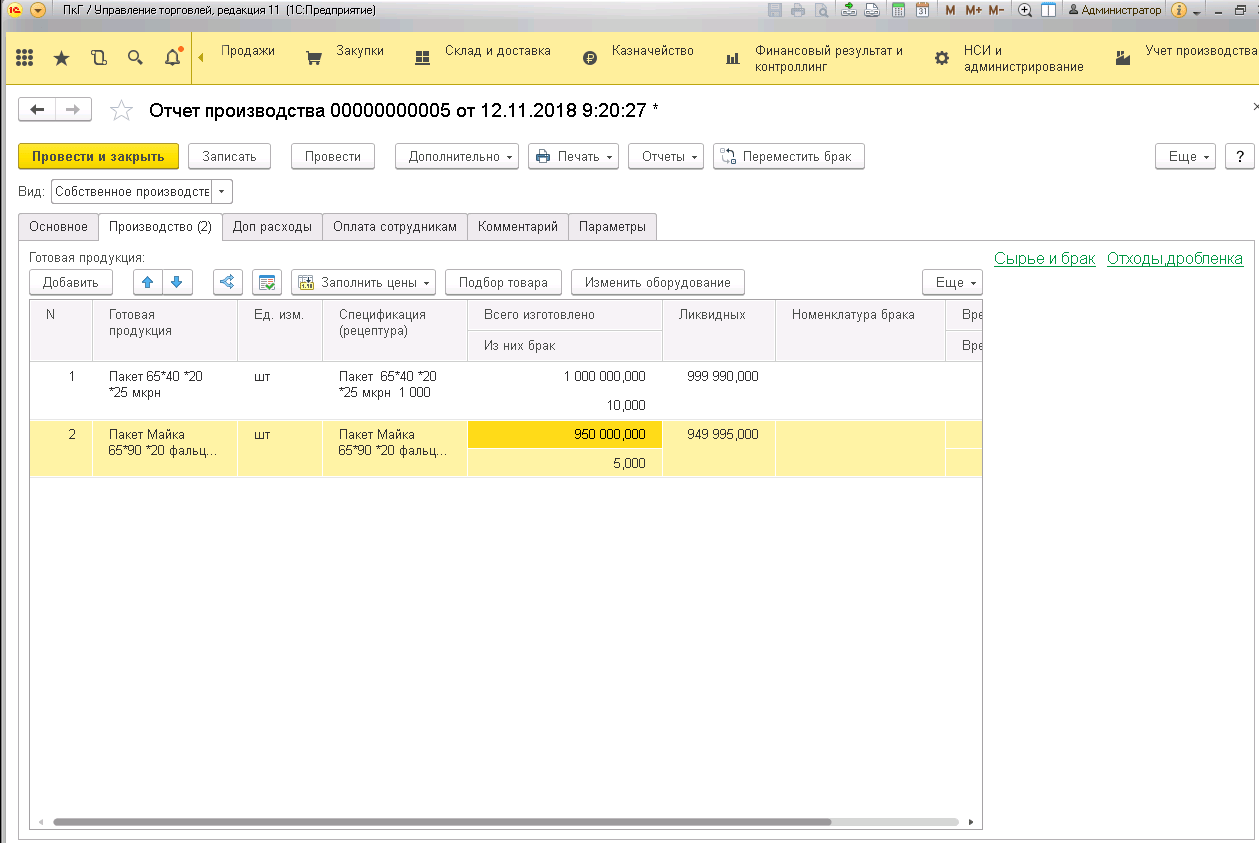The image size is (1259, 843).
Task: Open the Еще menu above the table
Action: [x=952, y=282]
